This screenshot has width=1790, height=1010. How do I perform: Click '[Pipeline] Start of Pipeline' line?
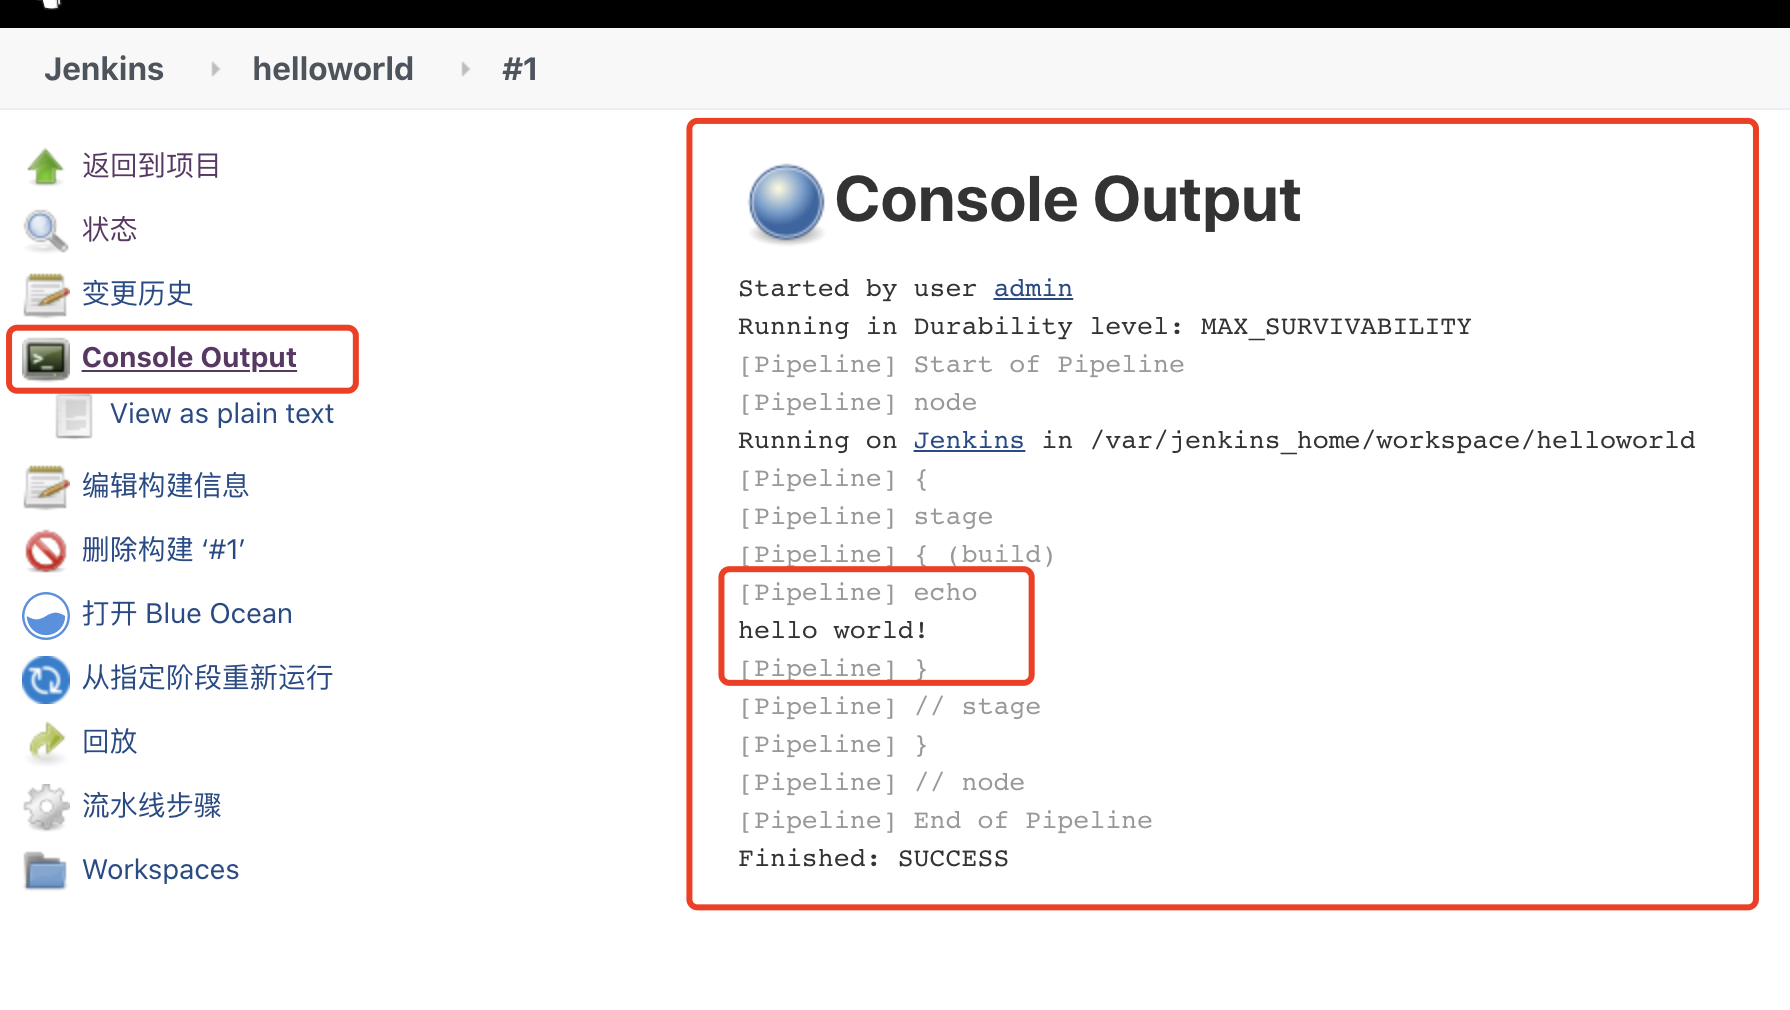click(961, 365)
